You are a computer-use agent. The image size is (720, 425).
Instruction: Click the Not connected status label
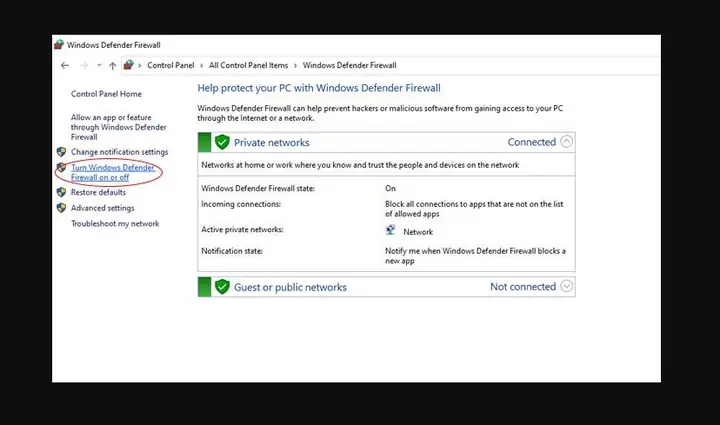coord(523,287)
